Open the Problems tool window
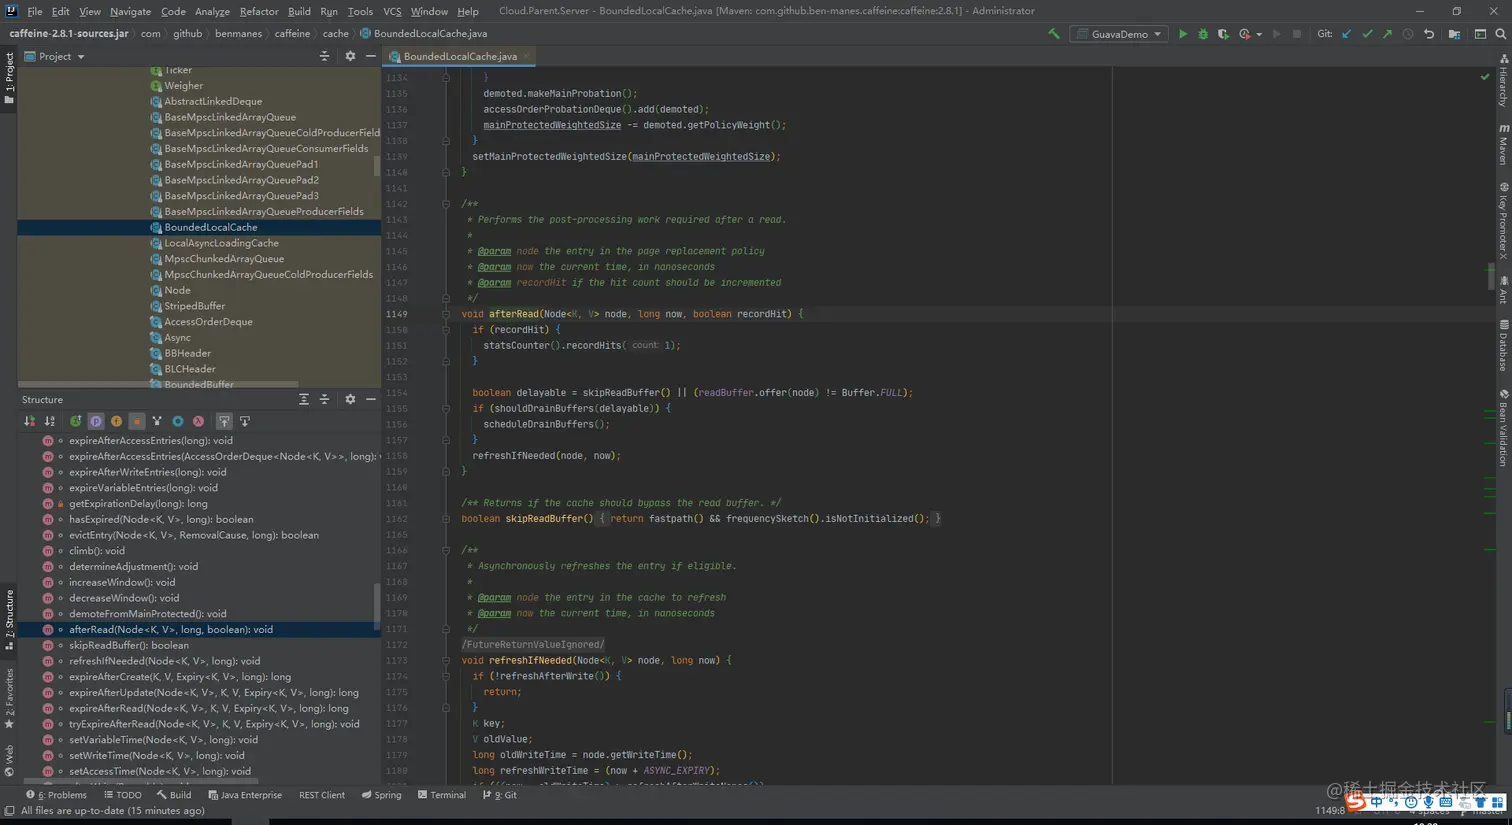Viewport: 1512px width, 825px height. [x=56, y=795]
